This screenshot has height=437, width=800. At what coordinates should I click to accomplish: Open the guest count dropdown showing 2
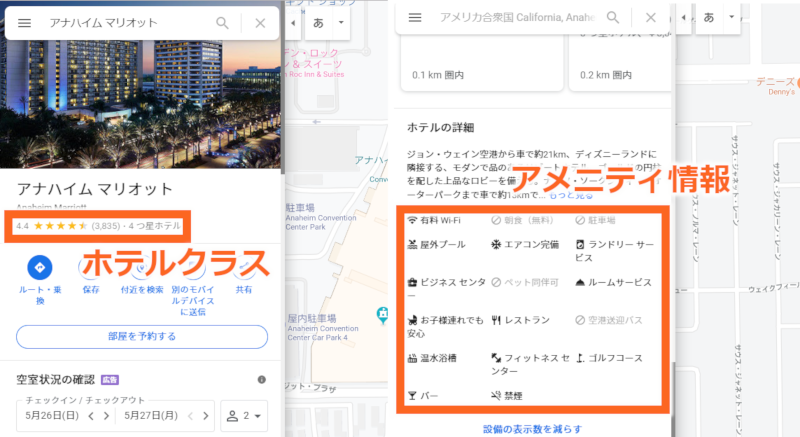click(x=244, y=416)
